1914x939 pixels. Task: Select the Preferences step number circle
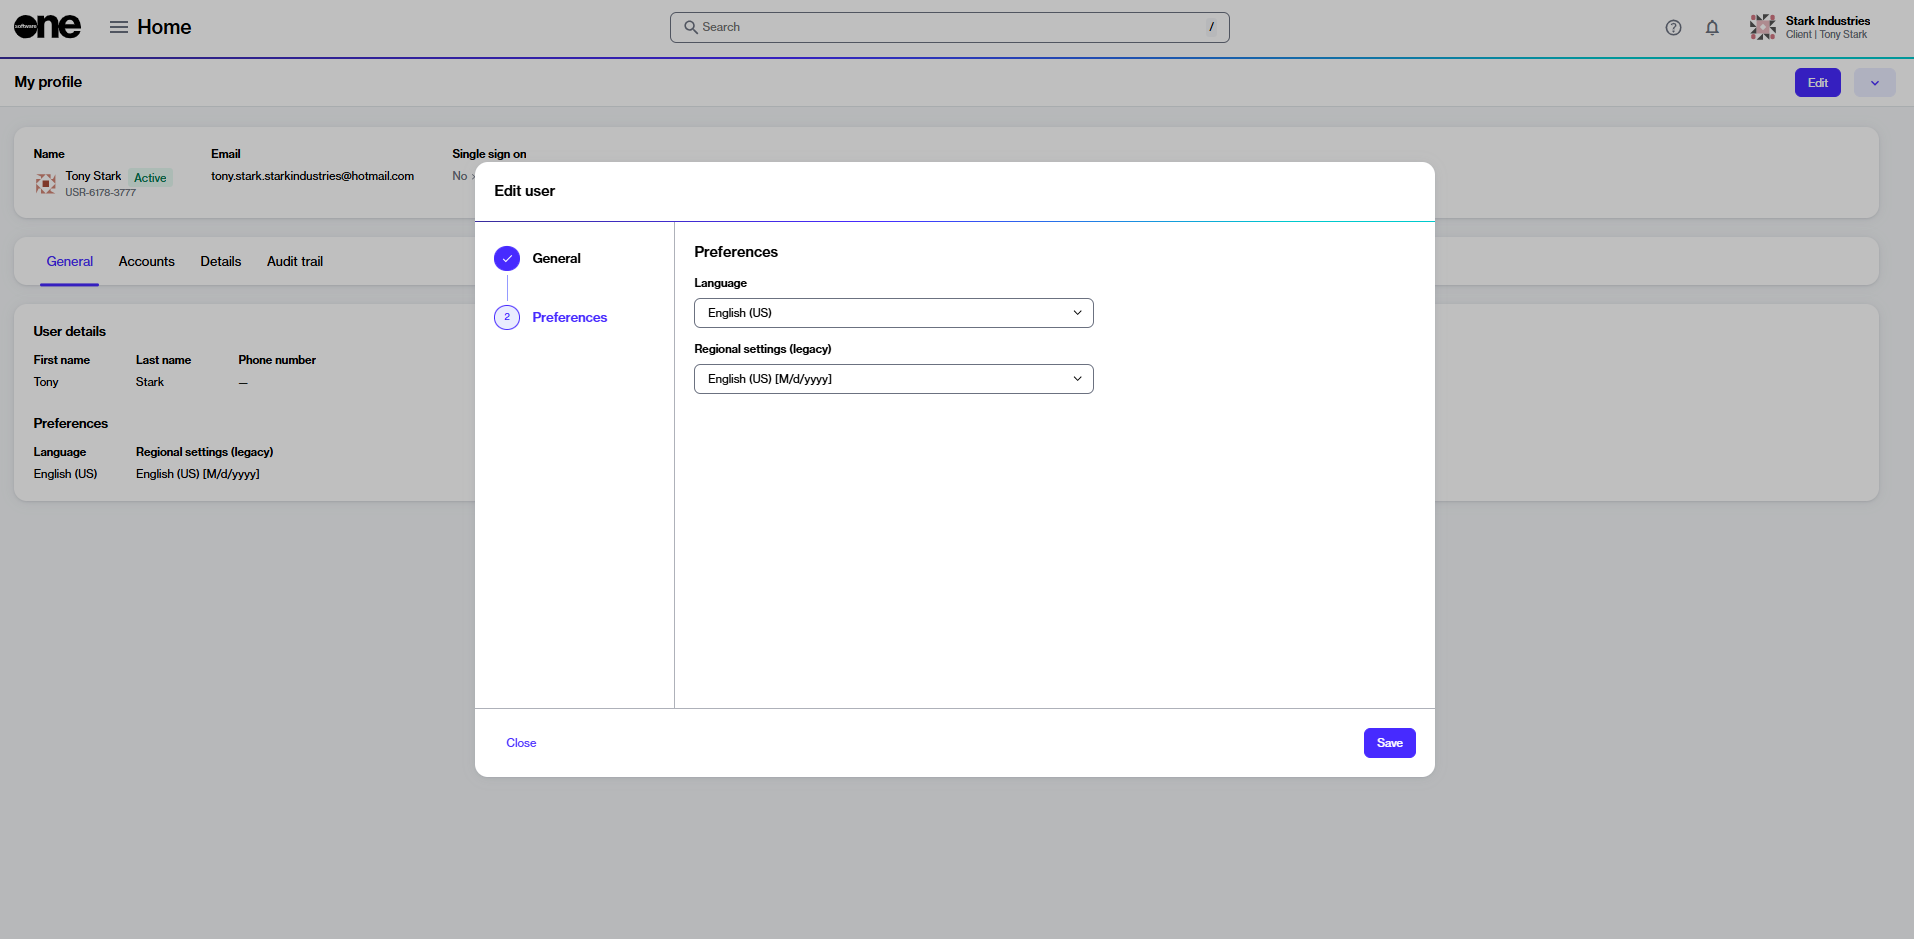tap(507, 317)
